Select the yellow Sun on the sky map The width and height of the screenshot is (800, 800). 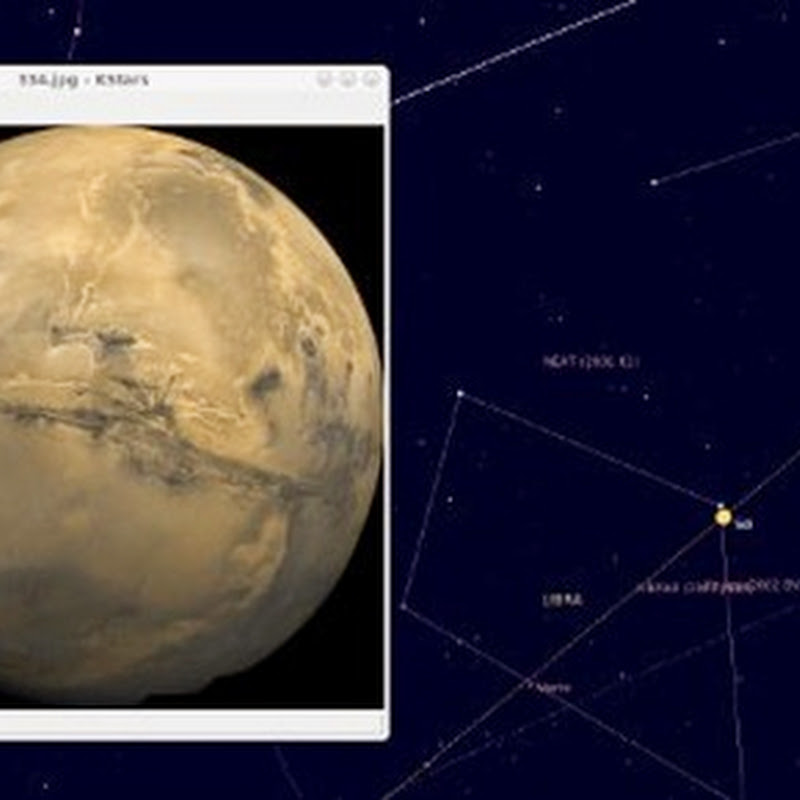pos(722,517)
